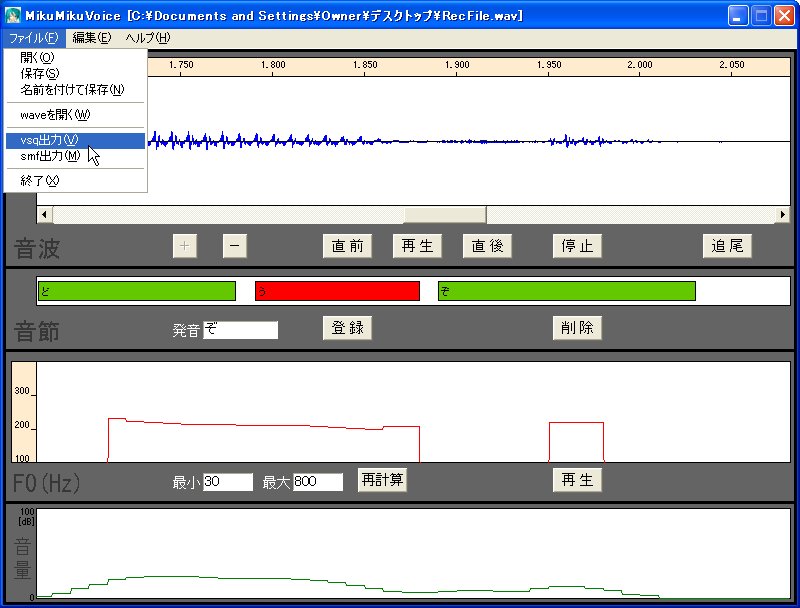
Task: Click the 追尾 follow button
Action: click(x=727, y=246)
